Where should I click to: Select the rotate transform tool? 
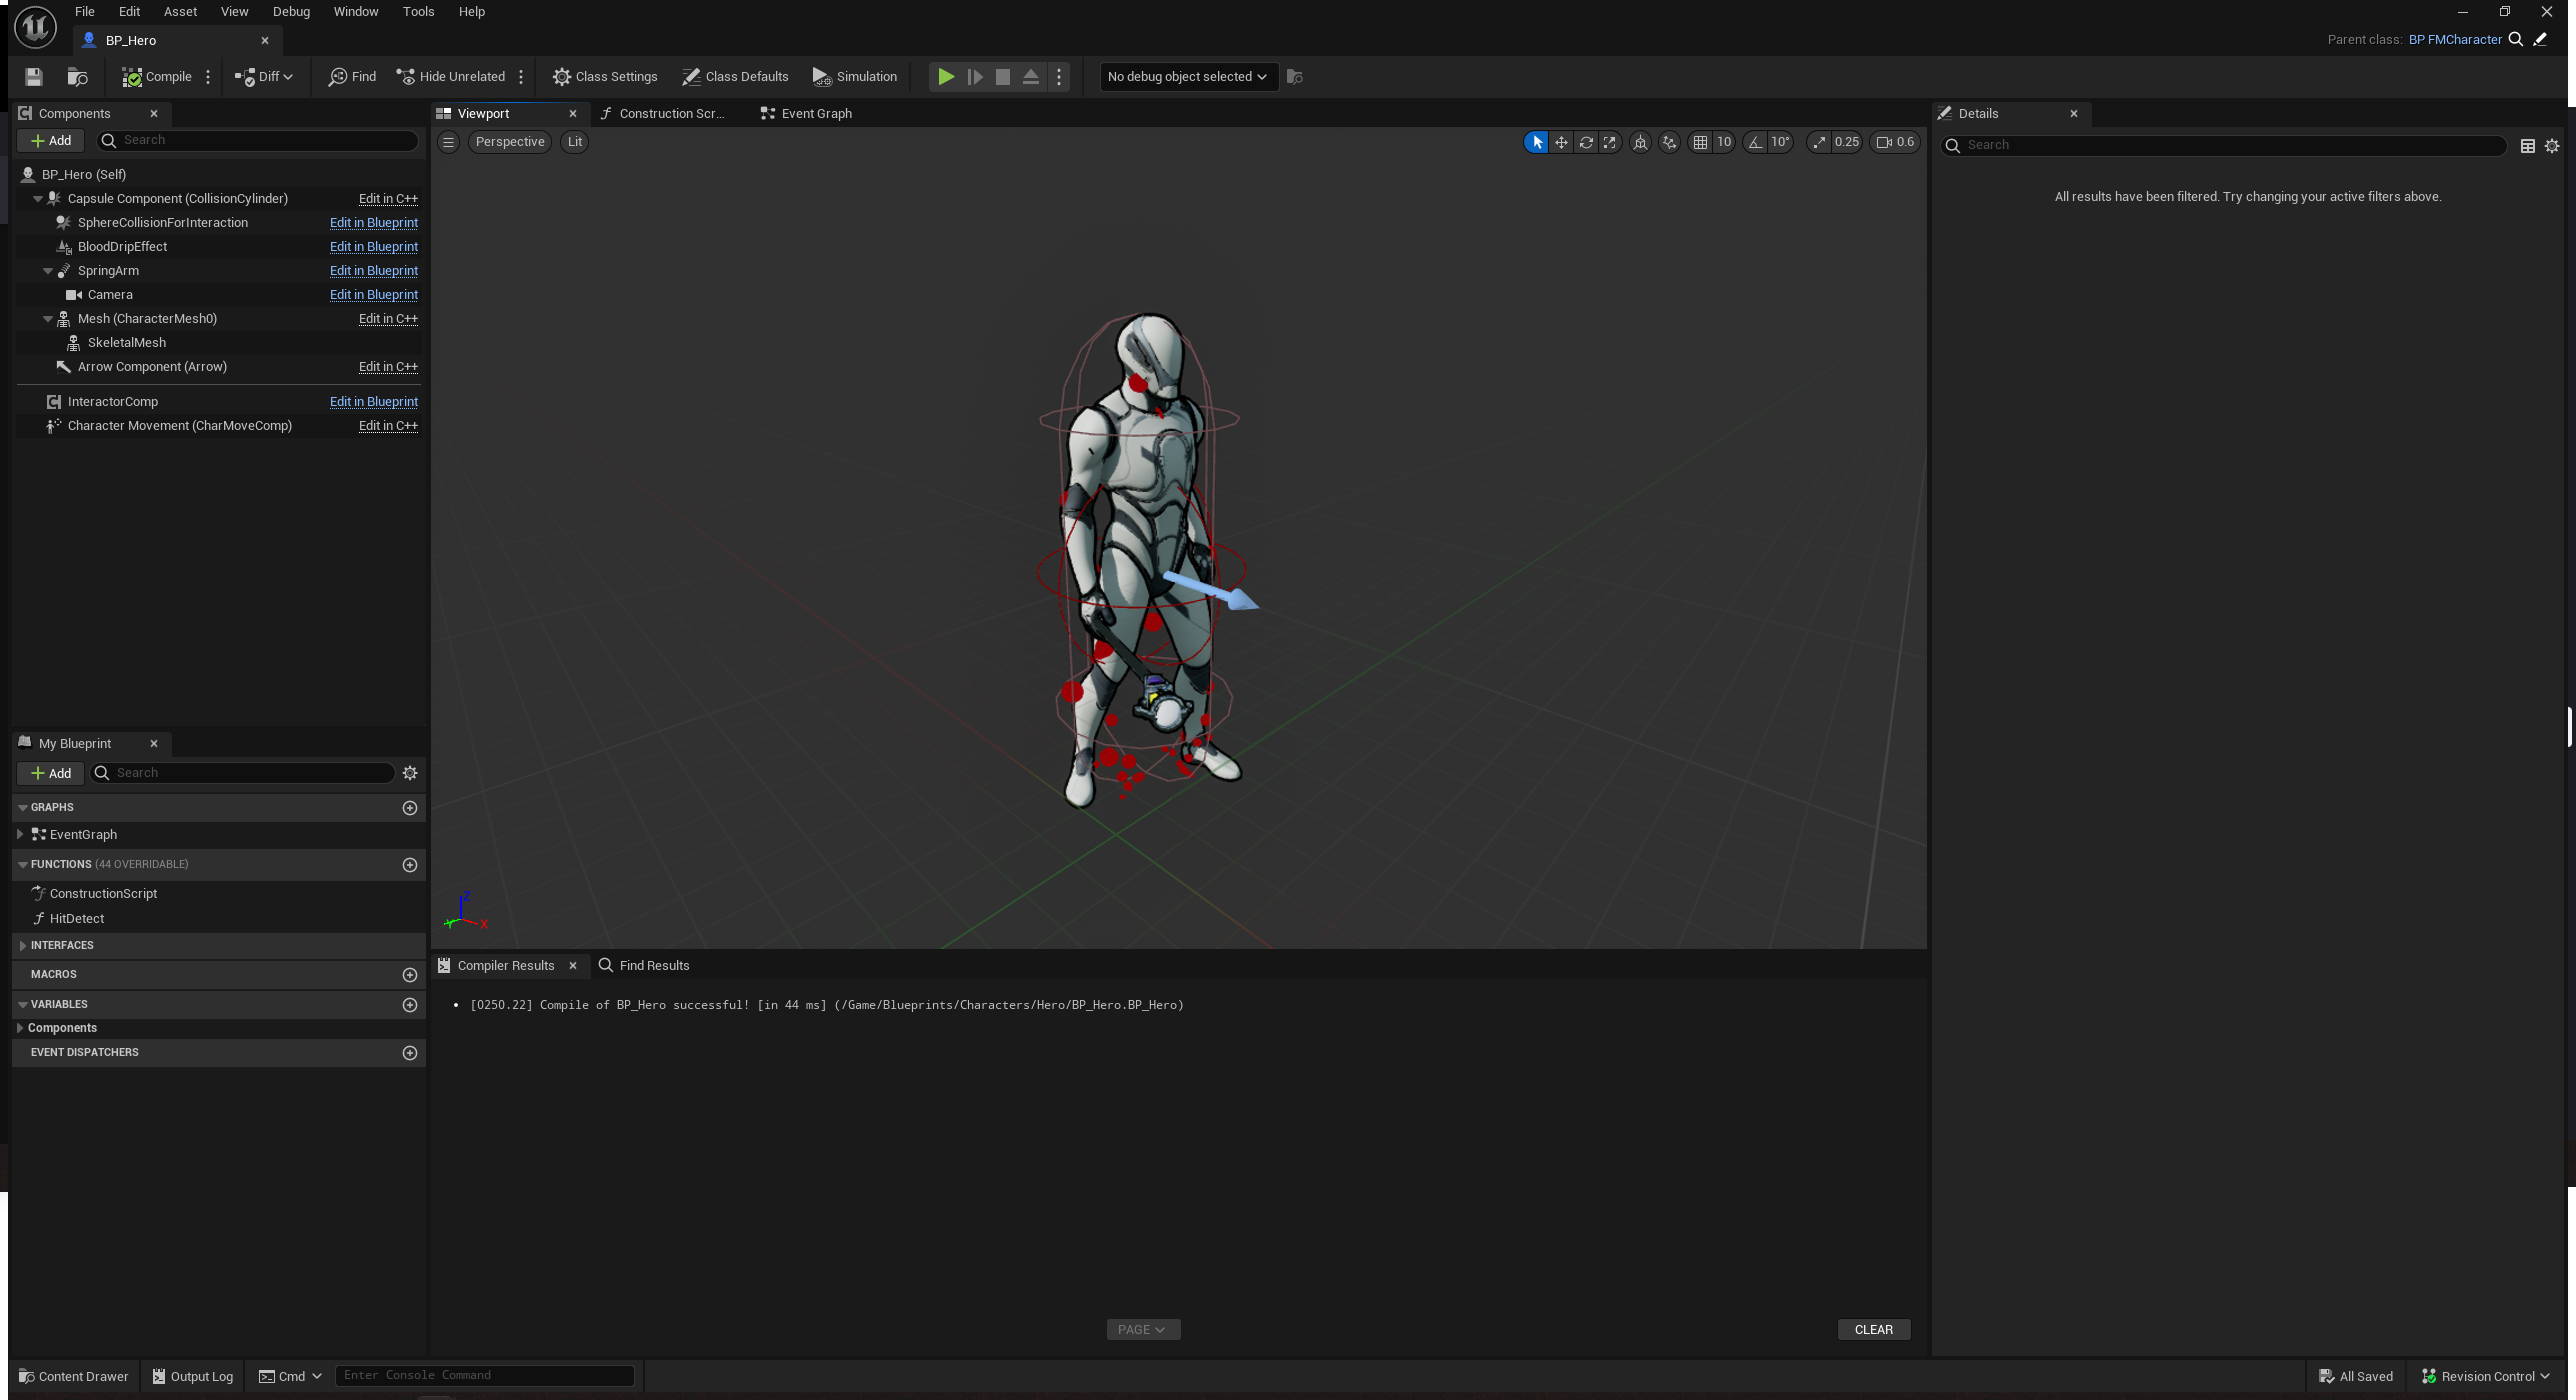click(x=1586, y=142)
